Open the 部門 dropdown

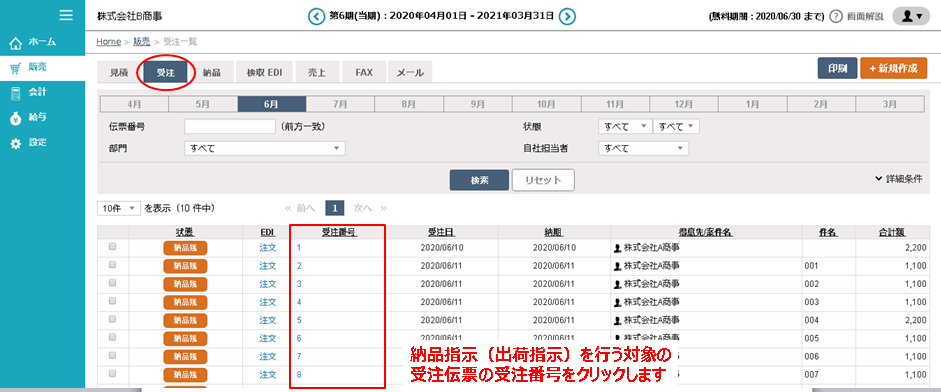click(x=265, y=148)
